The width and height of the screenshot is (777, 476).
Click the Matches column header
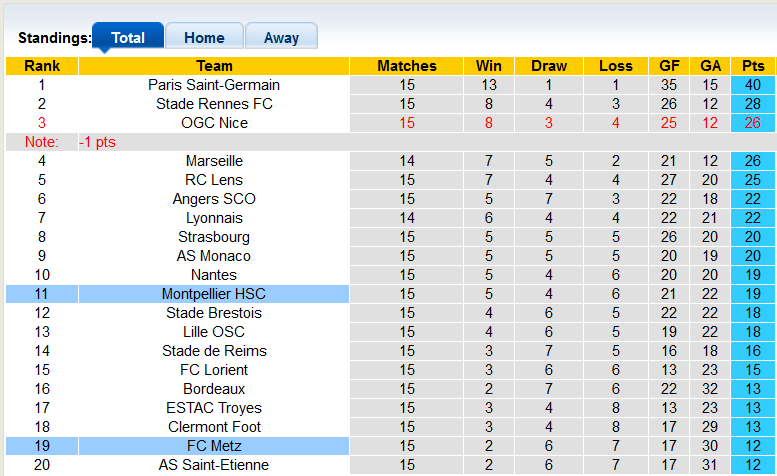[x=407, y=66]
